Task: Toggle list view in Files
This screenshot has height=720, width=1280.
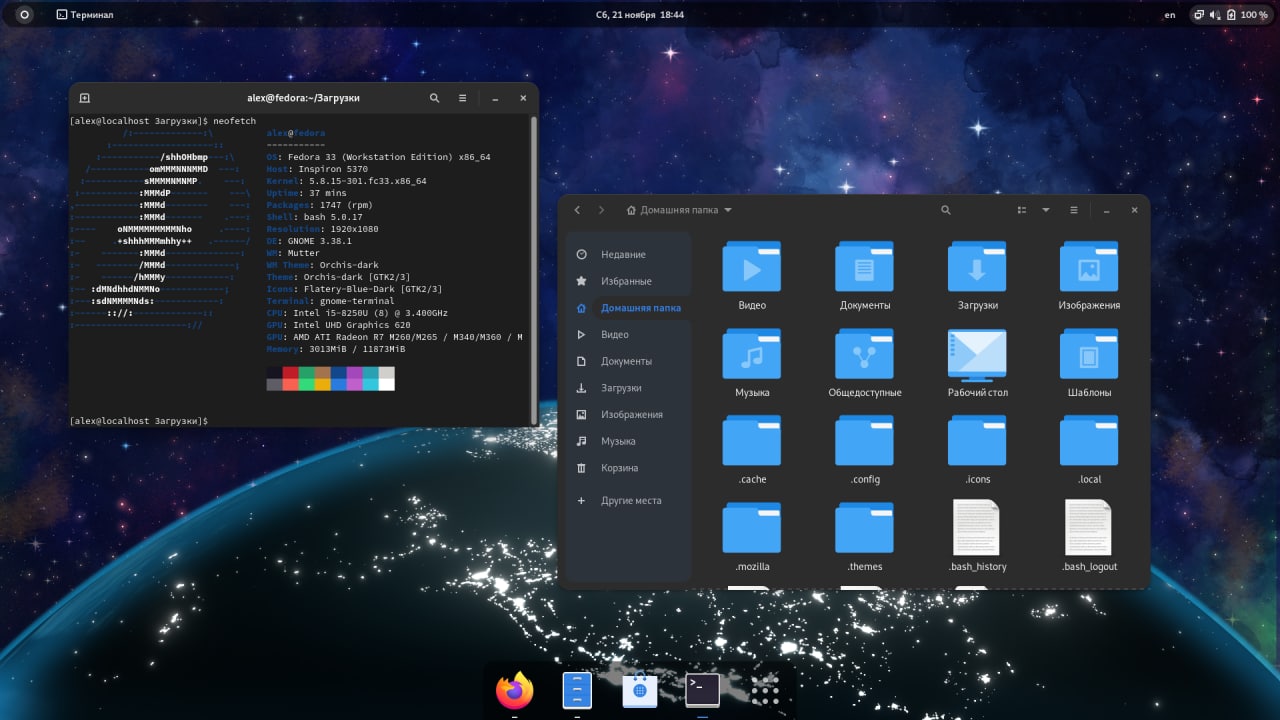Action: 1022,210
